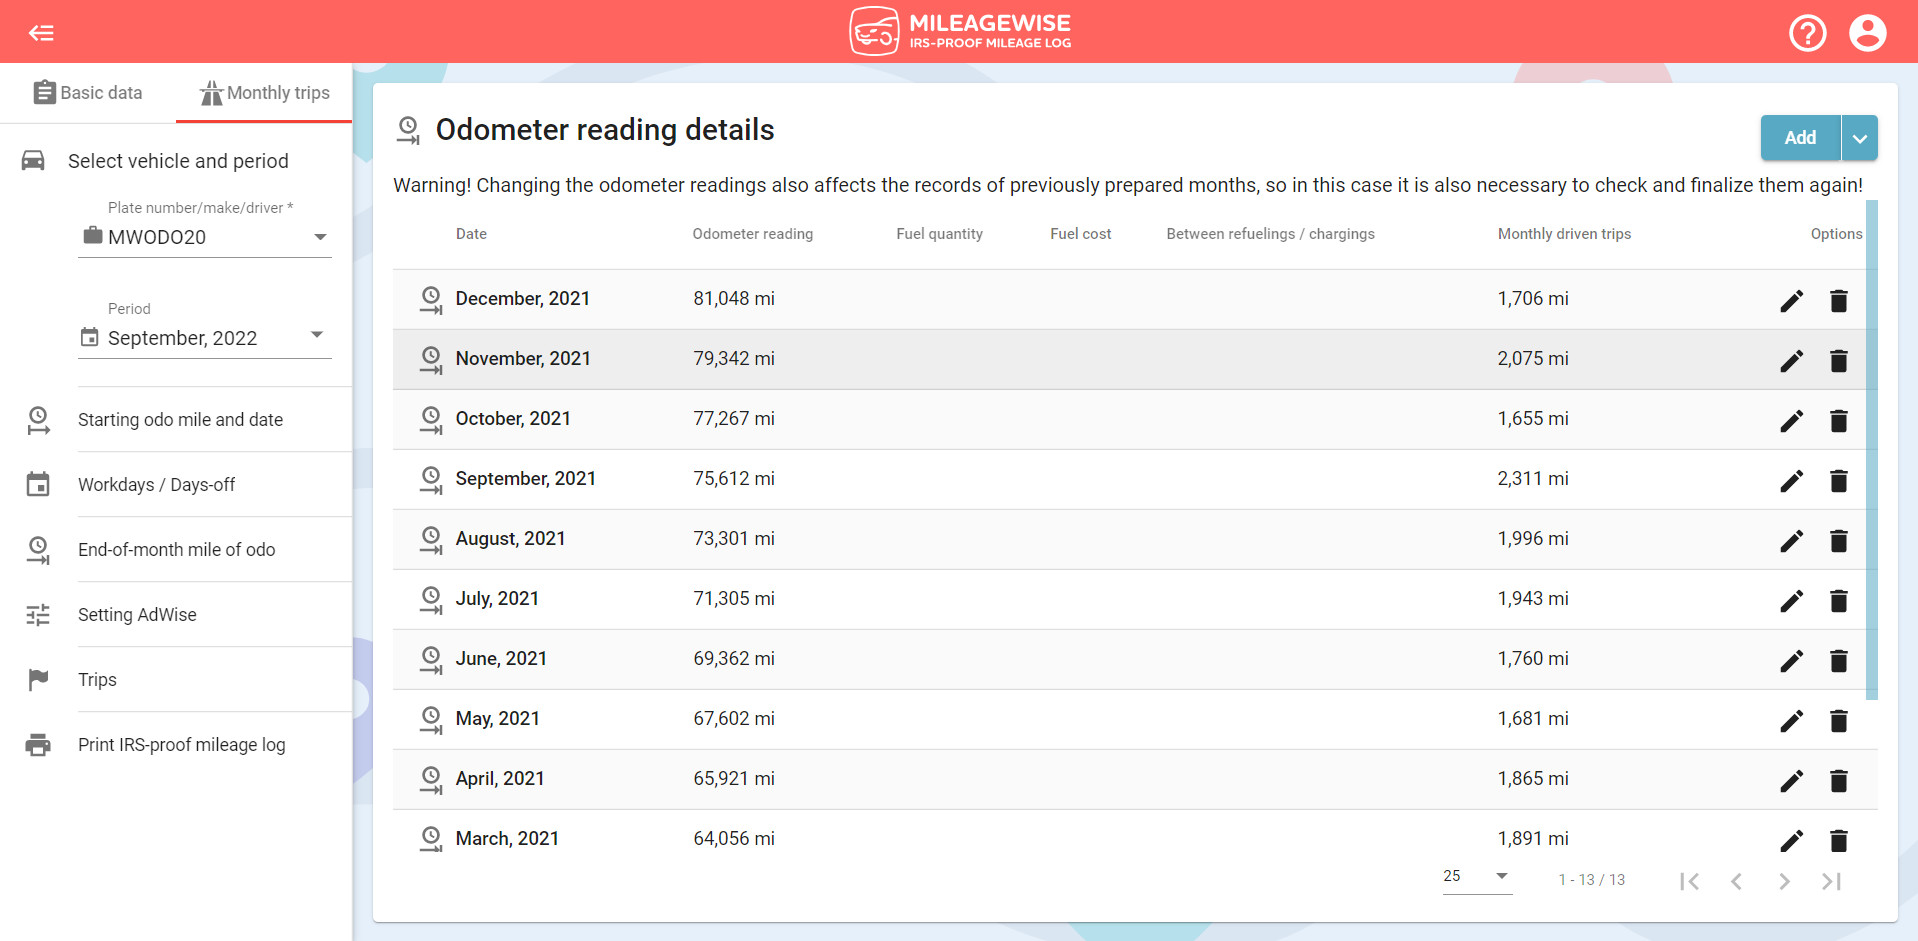
Task: Click Monthly driven trips column header
Action: (x=1564, y=234)
